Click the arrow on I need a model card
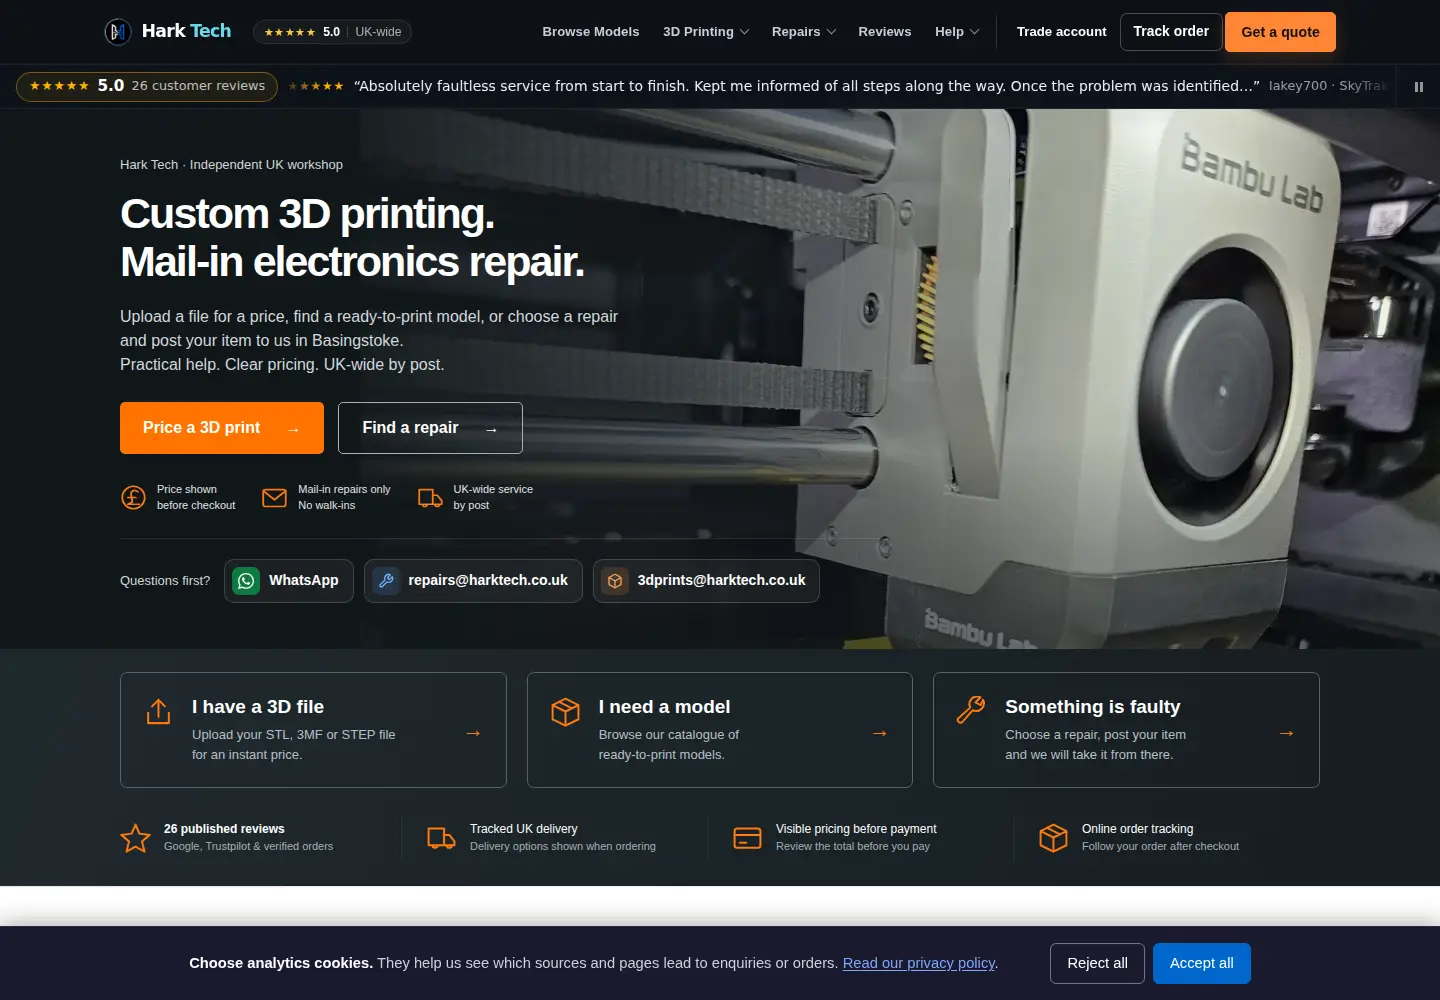The height and width of the screenshot is (1000, 1440). (880, 733)
